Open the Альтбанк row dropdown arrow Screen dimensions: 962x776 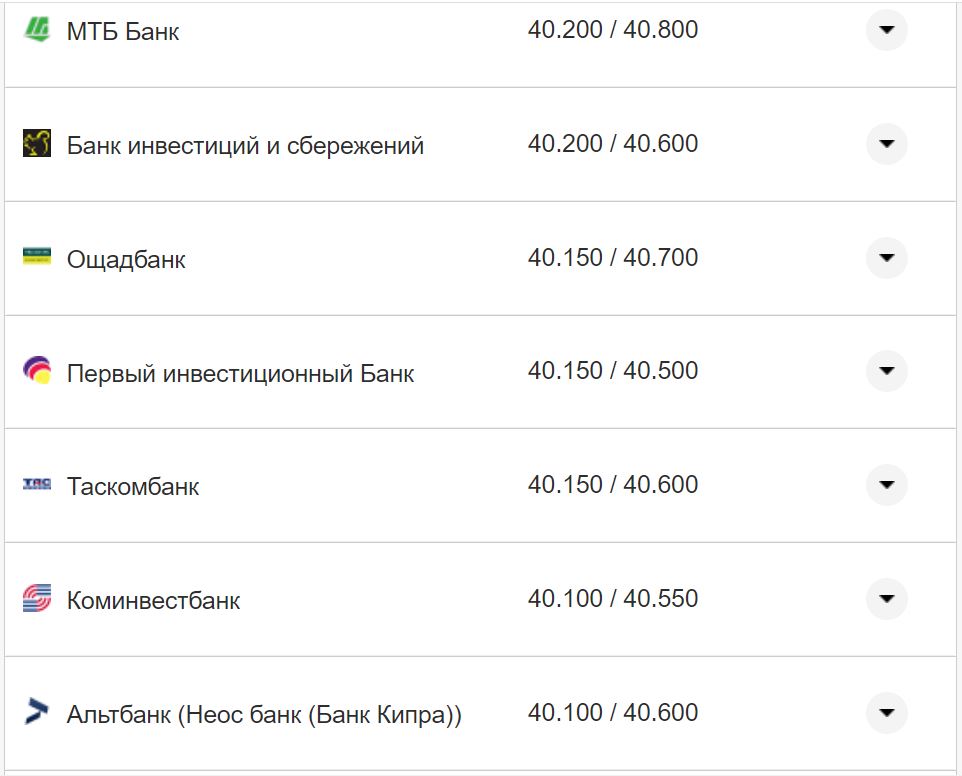[886, 713]
